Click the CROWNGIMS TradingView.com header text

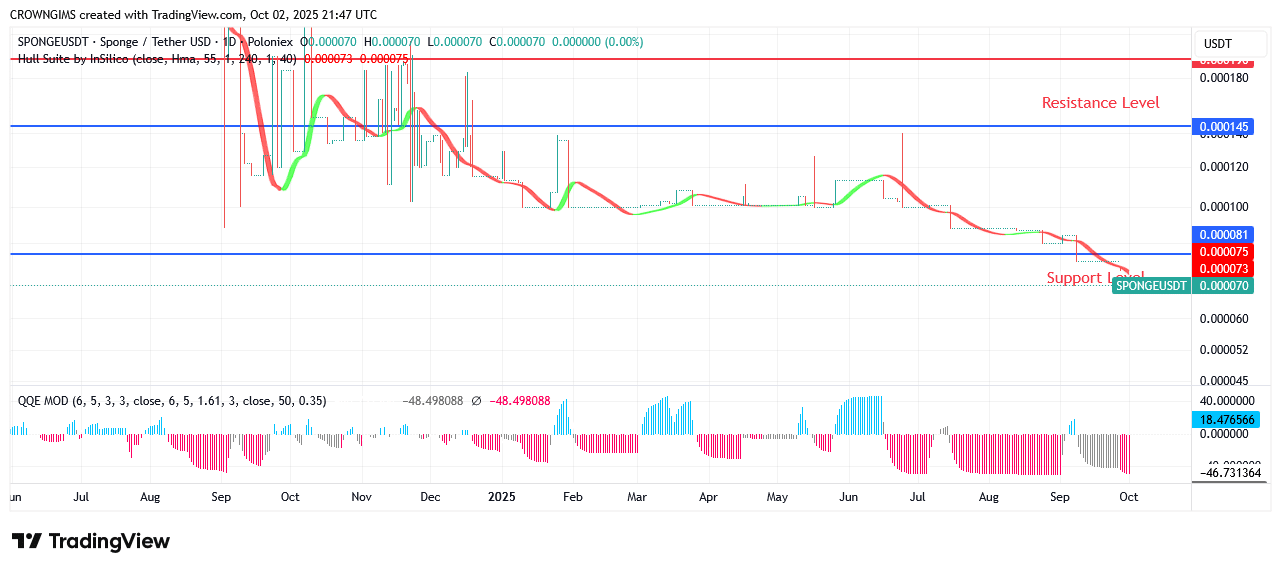[193, 15]
